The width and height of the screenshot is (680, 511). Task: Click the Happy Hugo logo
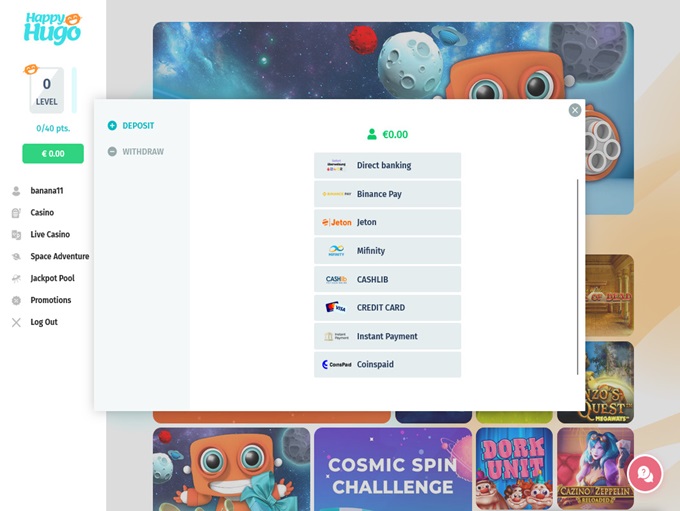tap(52, 27)
